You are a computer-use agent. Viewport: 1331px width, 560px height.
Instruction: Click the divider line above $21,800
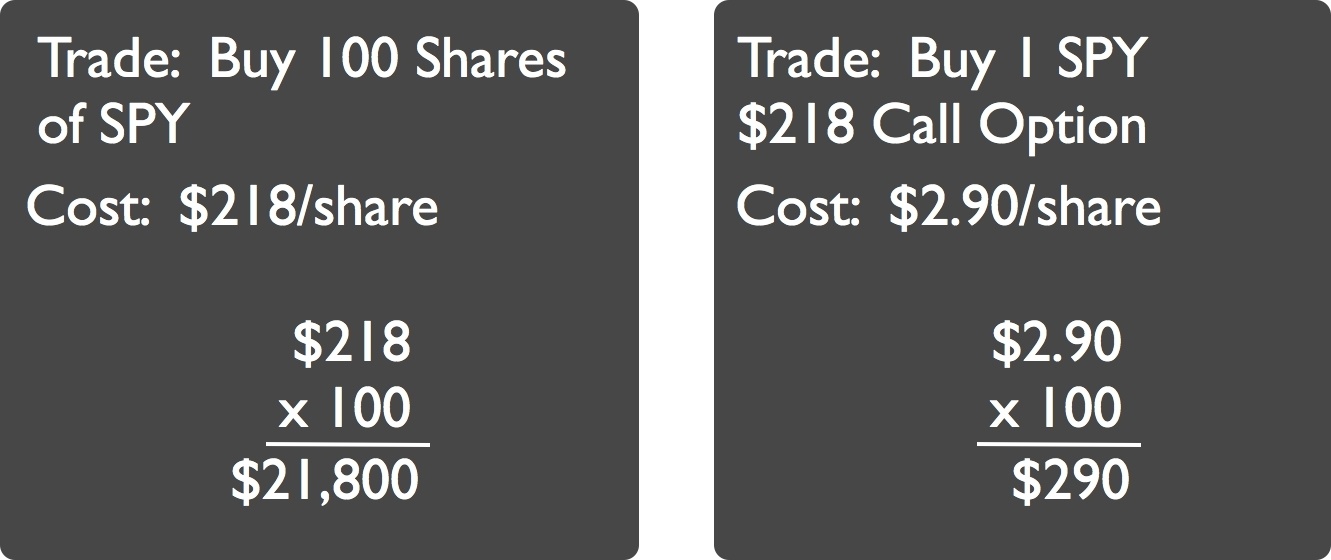(x=347, y=445)
